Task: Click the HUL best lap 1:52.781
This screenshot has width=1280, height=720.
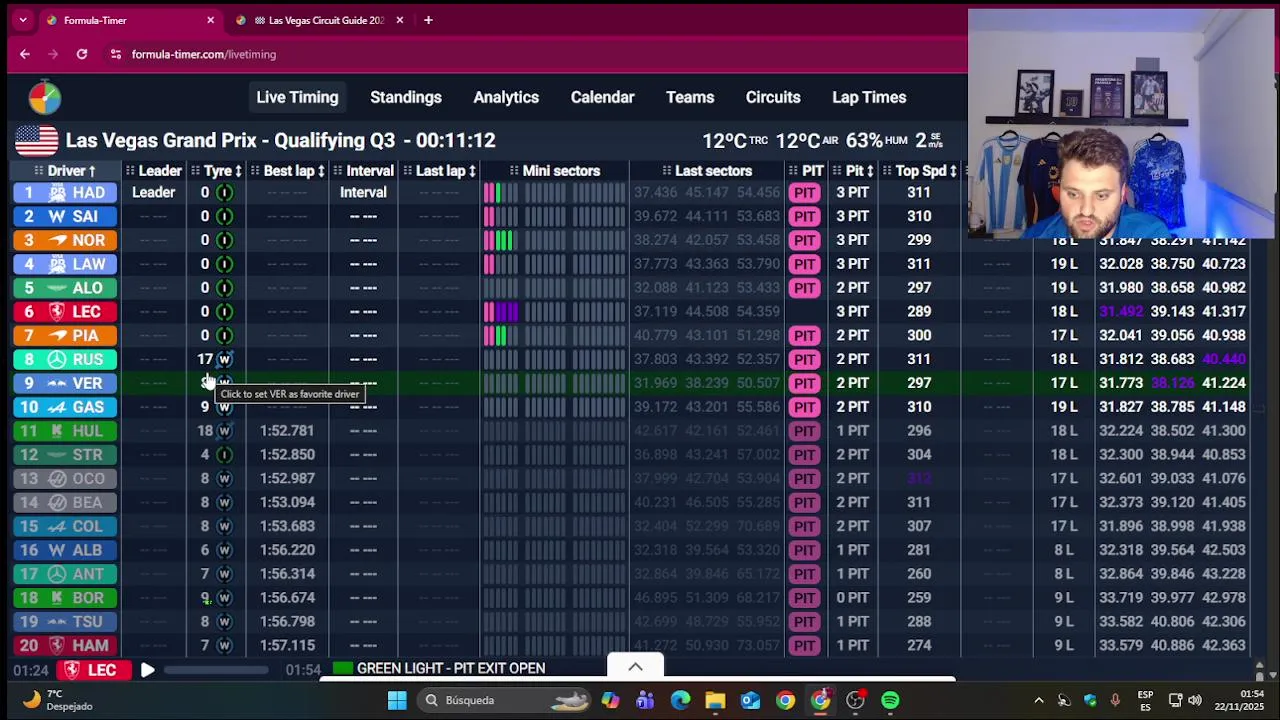Action: tap(287, 431)
